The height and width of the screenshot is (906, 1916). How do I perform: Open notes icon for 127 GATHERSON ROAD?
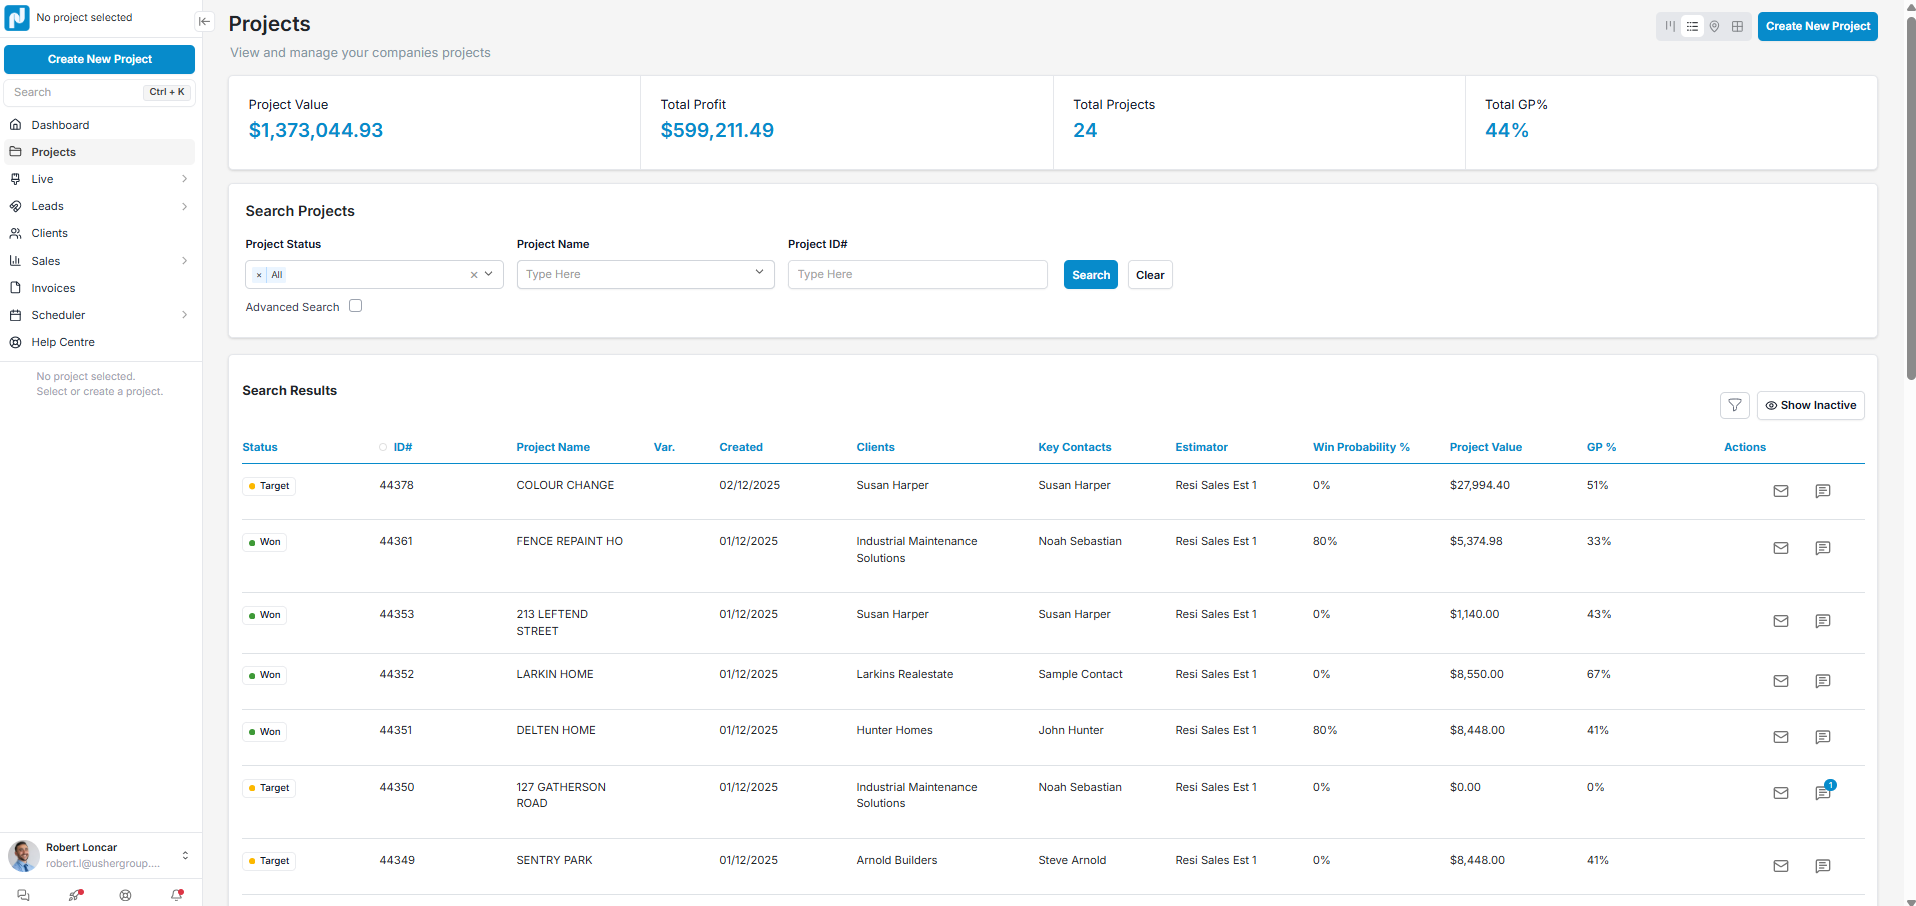(x=1822, y=793)
